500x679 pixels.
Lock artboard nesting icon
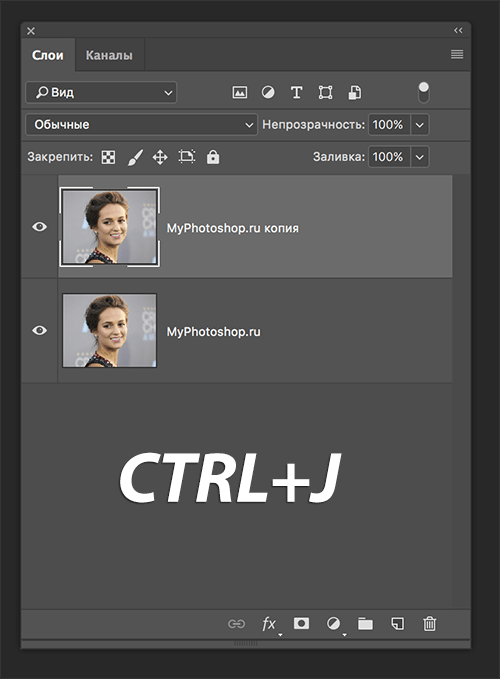187,156
